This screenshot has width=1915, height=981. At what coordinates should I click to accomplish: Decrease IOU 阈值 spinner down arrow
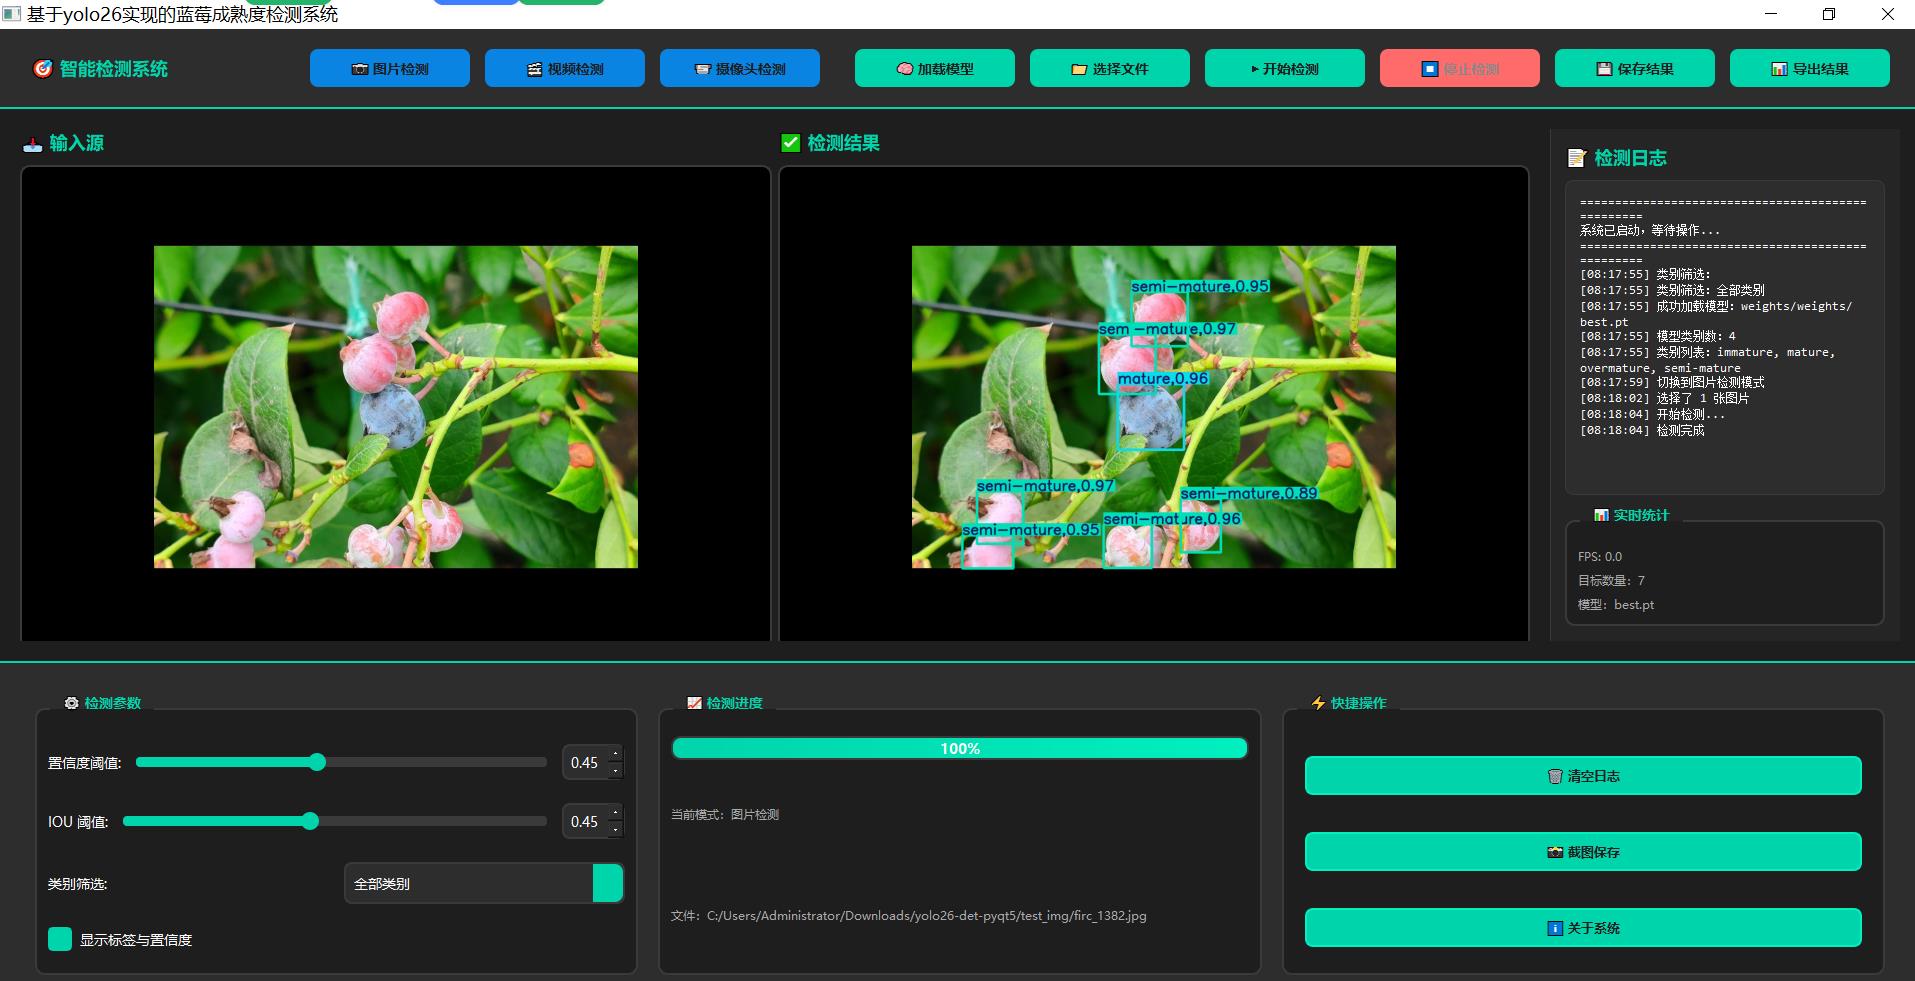(616, 830)
